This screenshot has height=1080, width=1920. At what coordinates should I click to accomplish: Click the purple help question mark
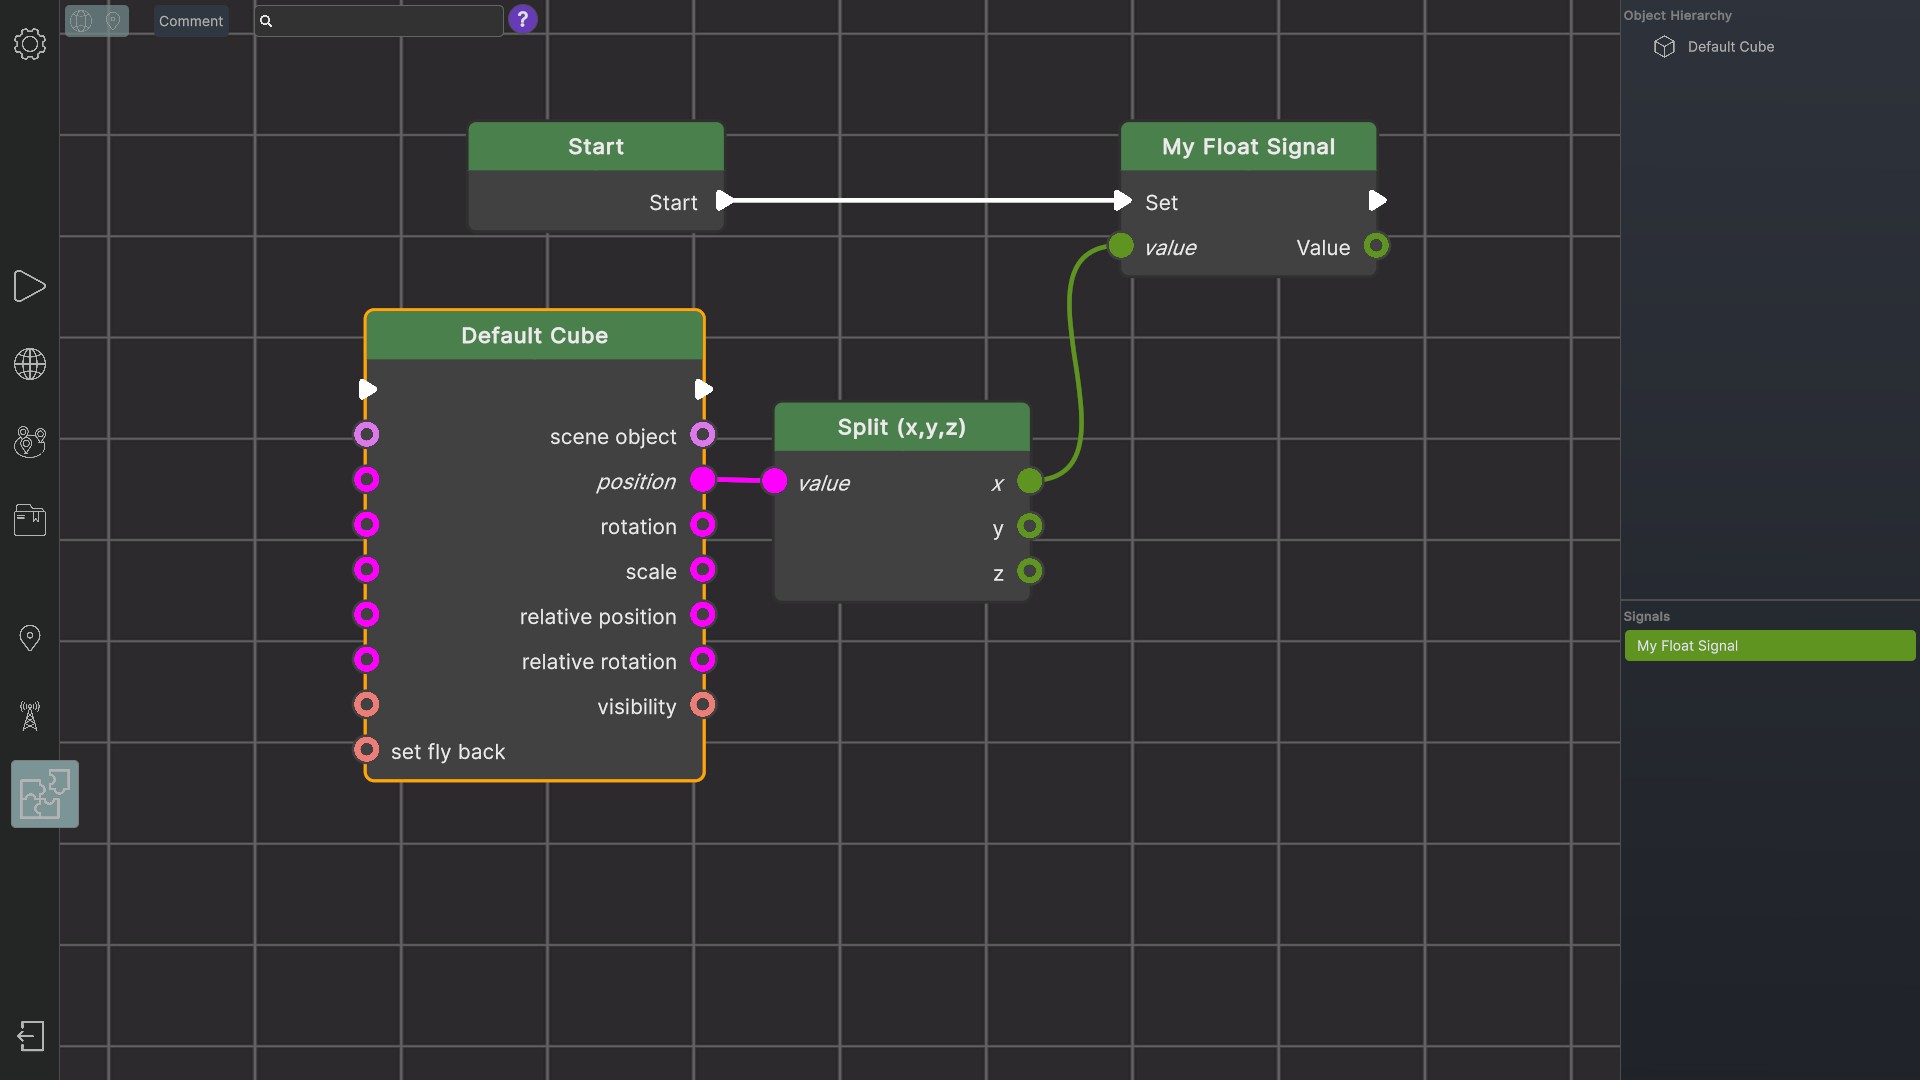[x=522, y=19]
